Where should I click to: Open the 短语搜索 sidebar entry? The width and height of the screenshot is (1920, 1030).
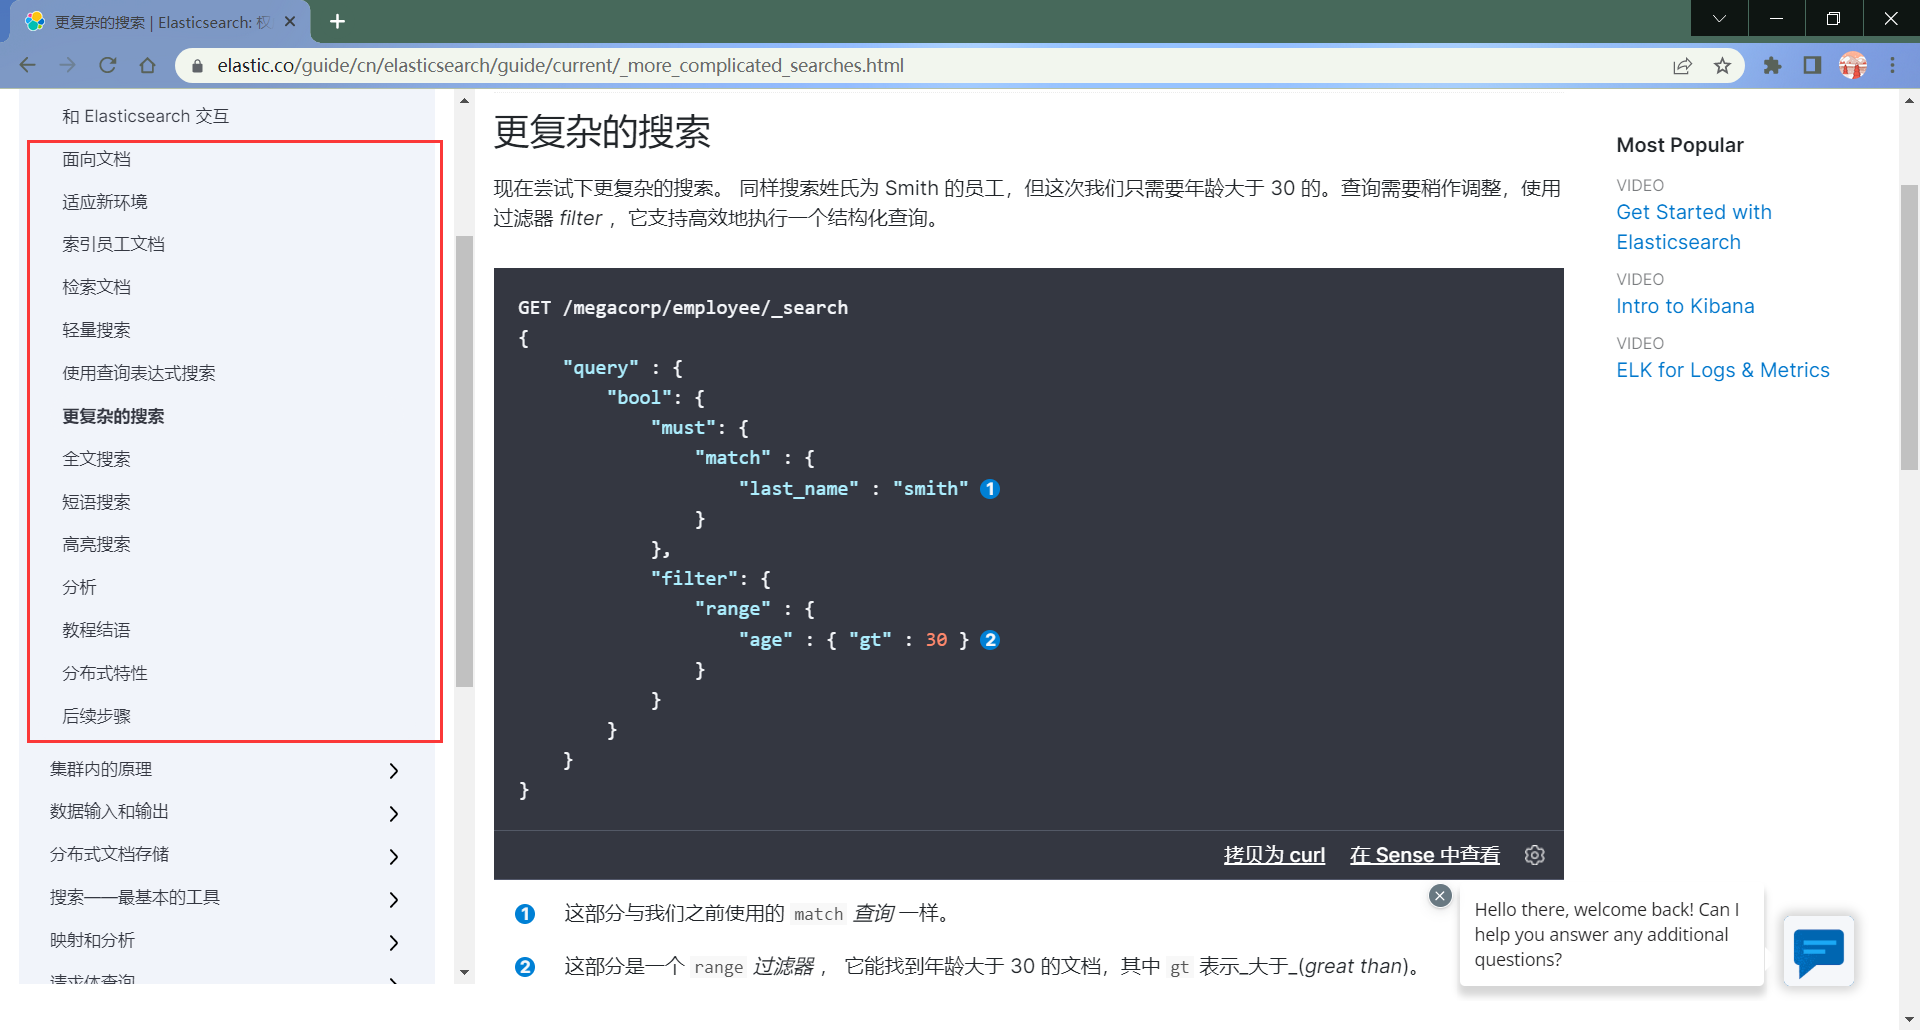point(96,502)
